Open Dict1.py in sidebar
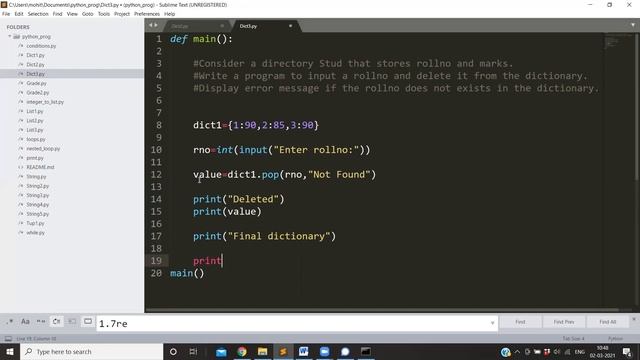Screen dimensions: 640x360 (x=36, y=55)
